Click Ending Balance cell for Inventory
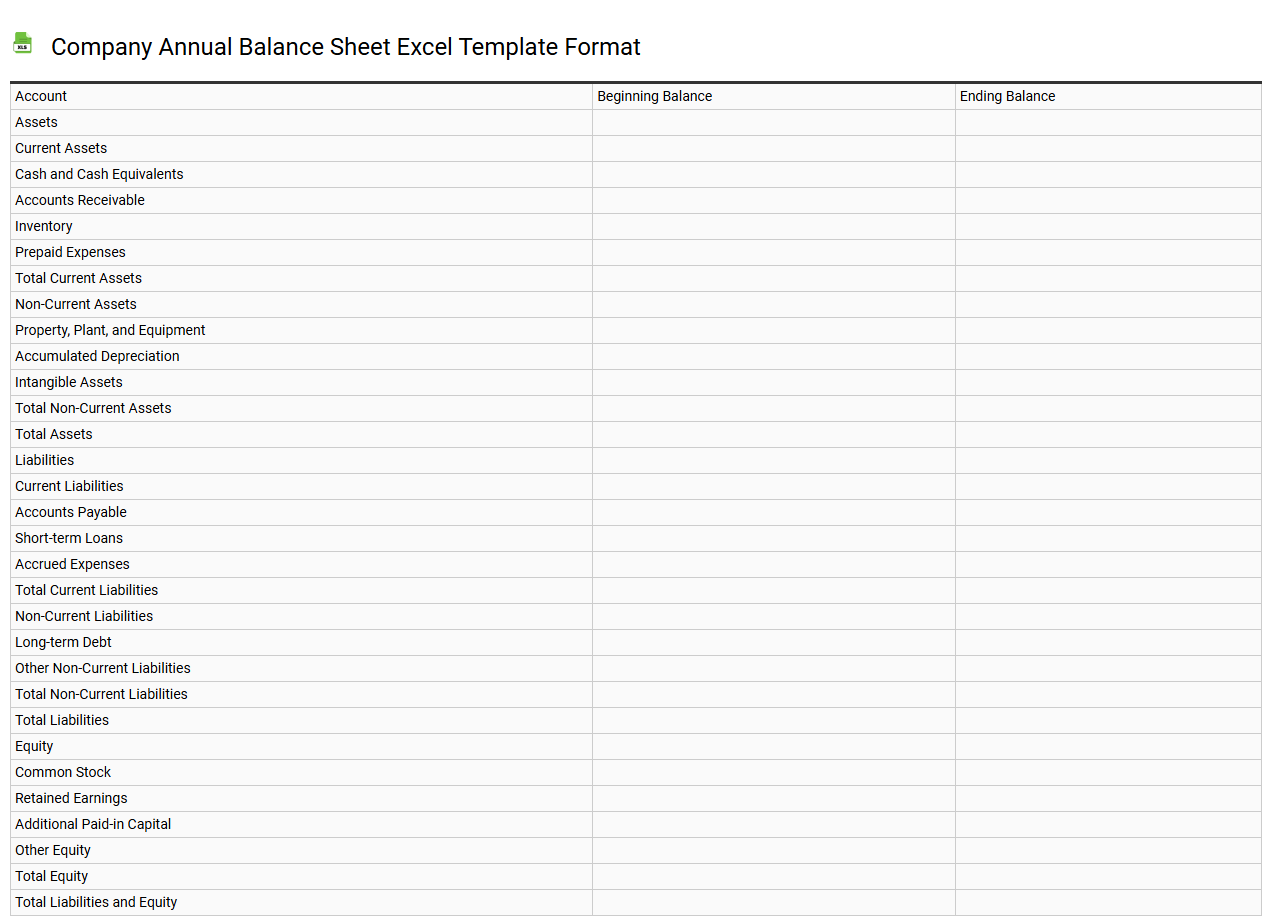The image size is (1262, 916). [x=1108, y=226]
